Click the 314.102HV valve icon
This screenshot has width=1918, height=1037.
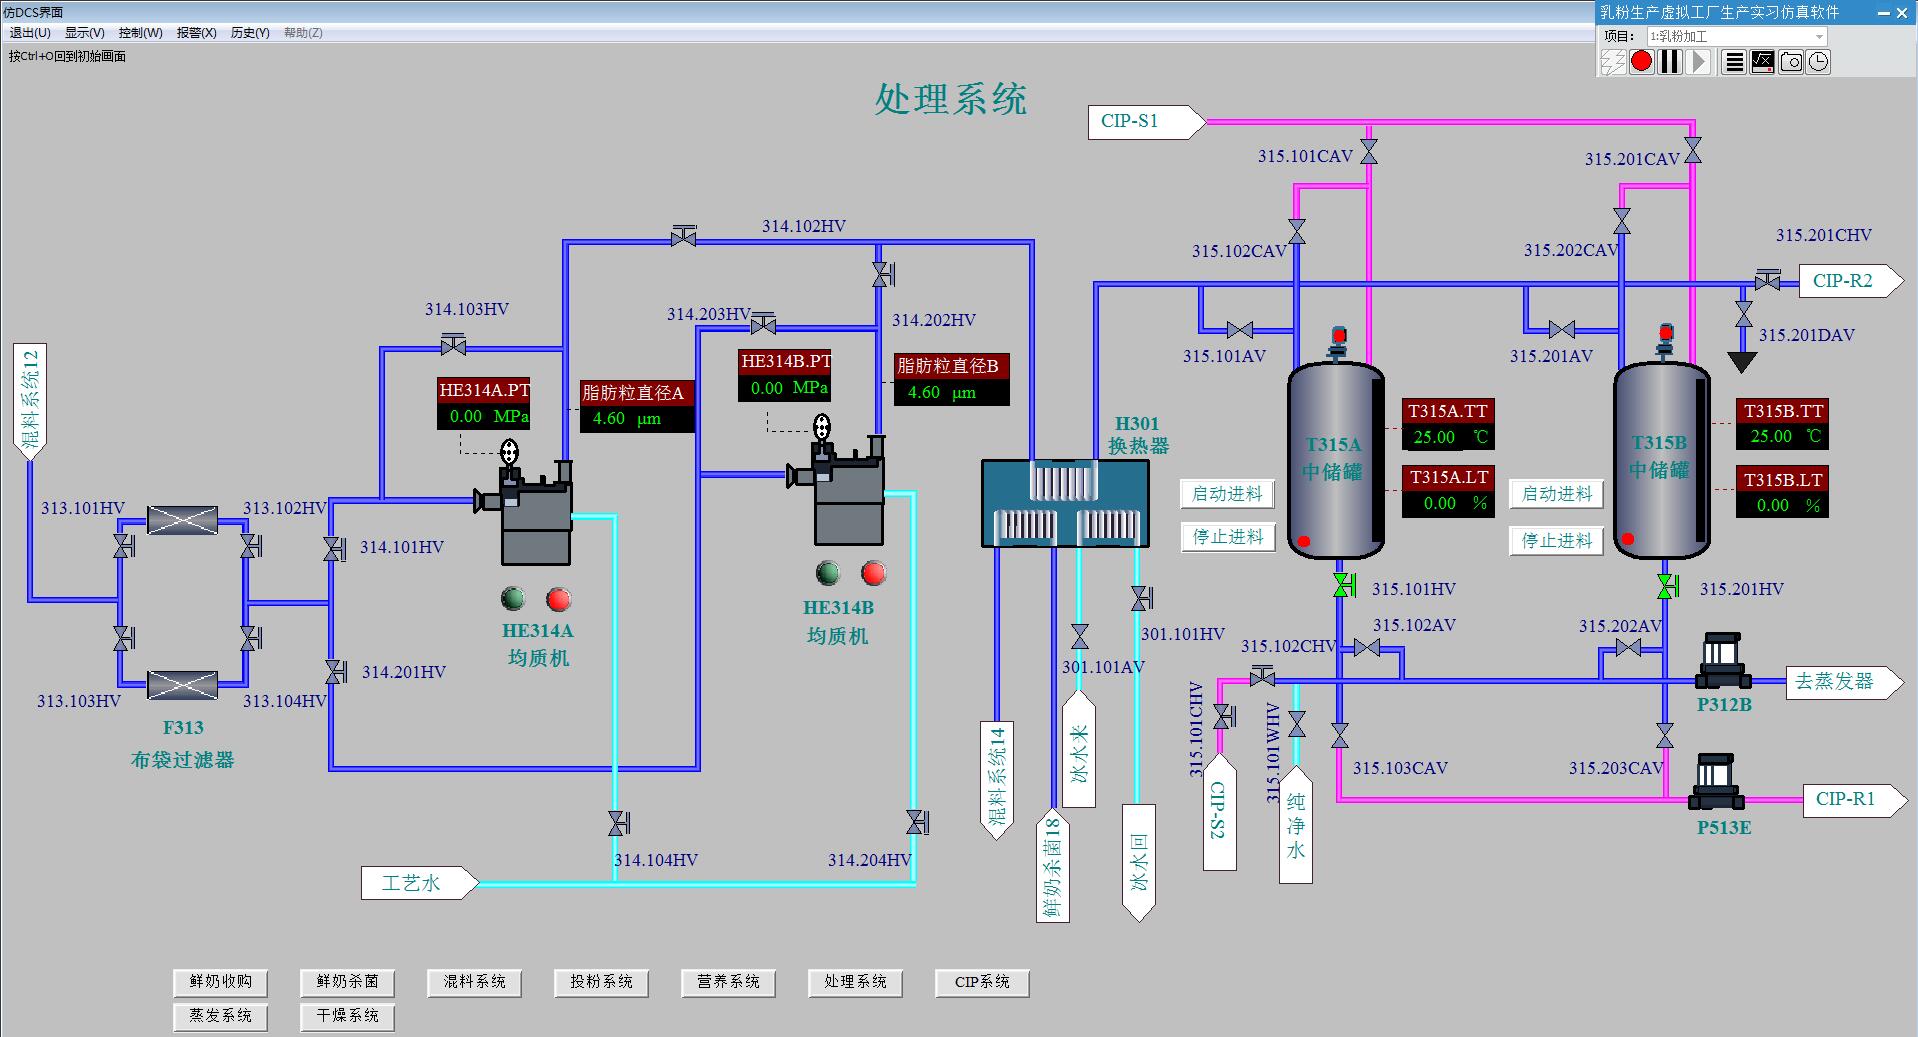(684, 237)
